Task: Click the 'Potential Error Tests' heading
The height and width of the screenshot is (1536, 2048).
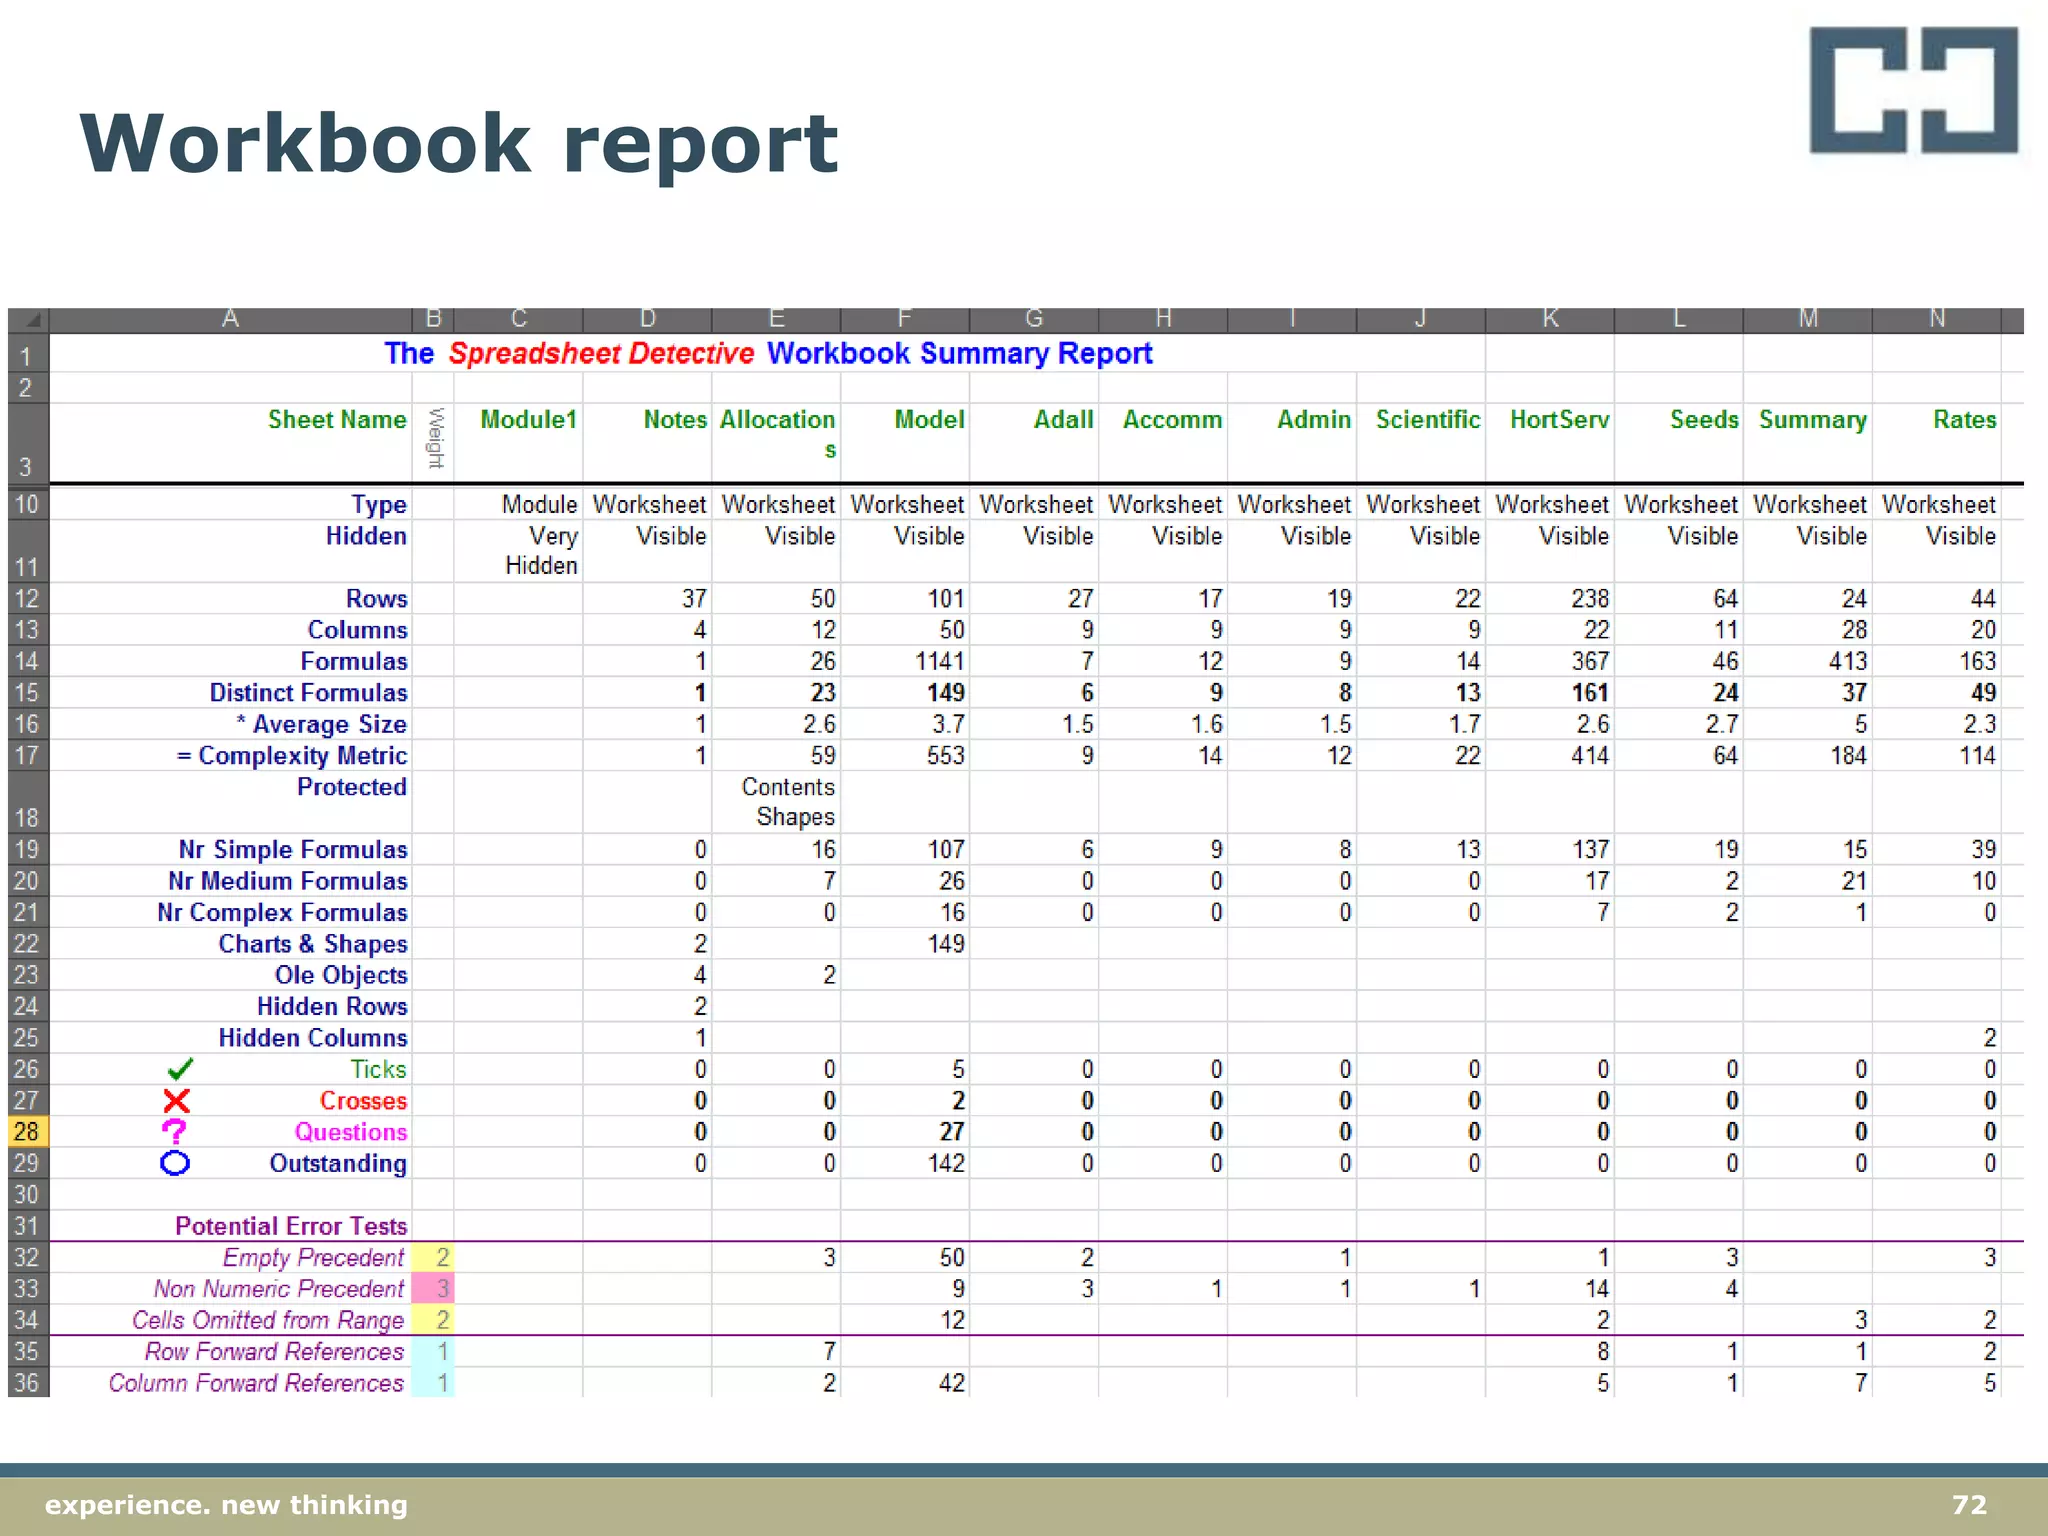Action: point(291,1226)
